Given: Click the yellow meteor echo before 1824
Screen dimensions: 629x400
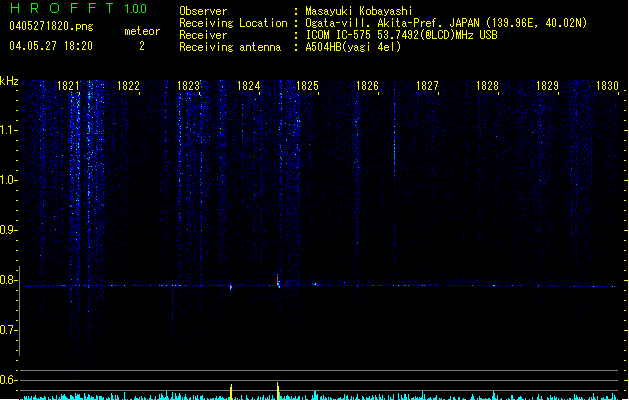Looking at the screenshot, I should [x=231, y=287].
